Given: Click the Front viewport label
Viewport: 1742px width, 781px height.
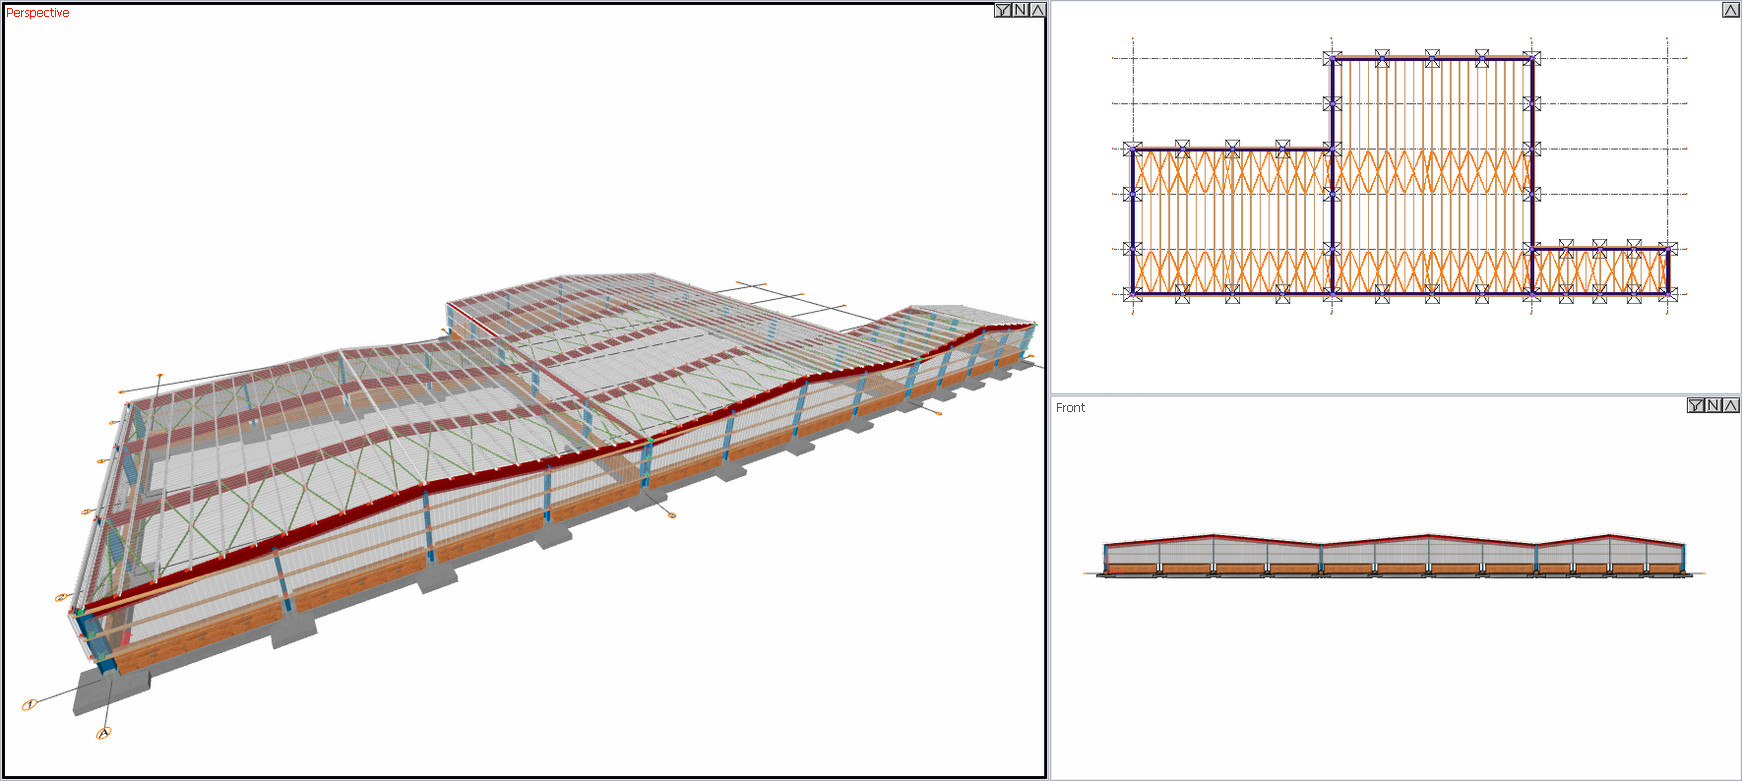Looking at the screenshot, I should click(1070, 408).
